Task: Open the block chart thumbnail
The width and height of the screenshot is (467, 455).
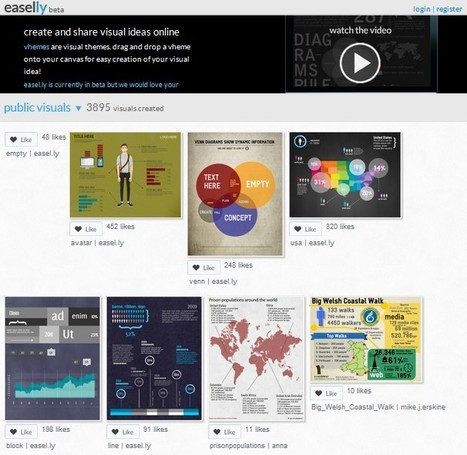Action: click(x=52, y=358)
